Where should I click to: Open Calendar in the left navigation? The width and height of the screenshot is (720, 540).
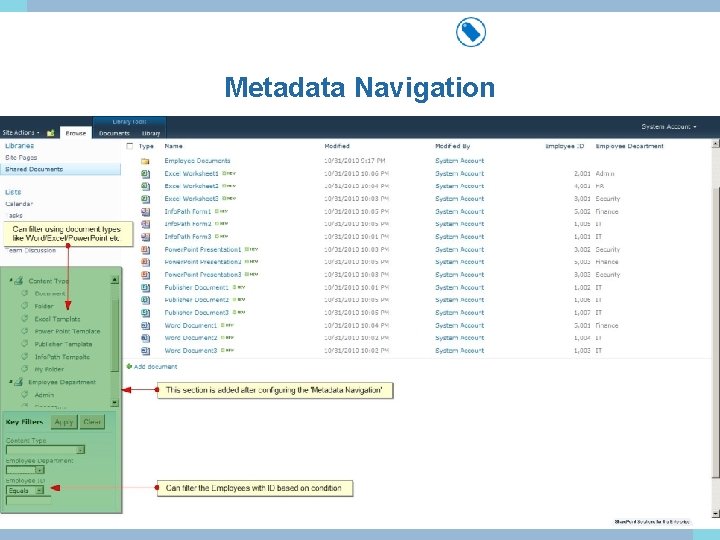click(x=19, y=203)
